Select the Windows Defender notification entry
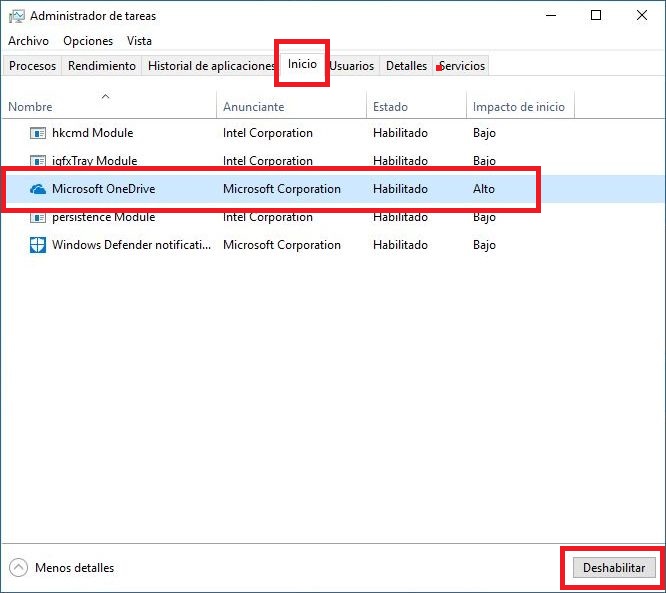Image resolution: width=666 pixels, height=593 pixels. click(x=131, y=245)
